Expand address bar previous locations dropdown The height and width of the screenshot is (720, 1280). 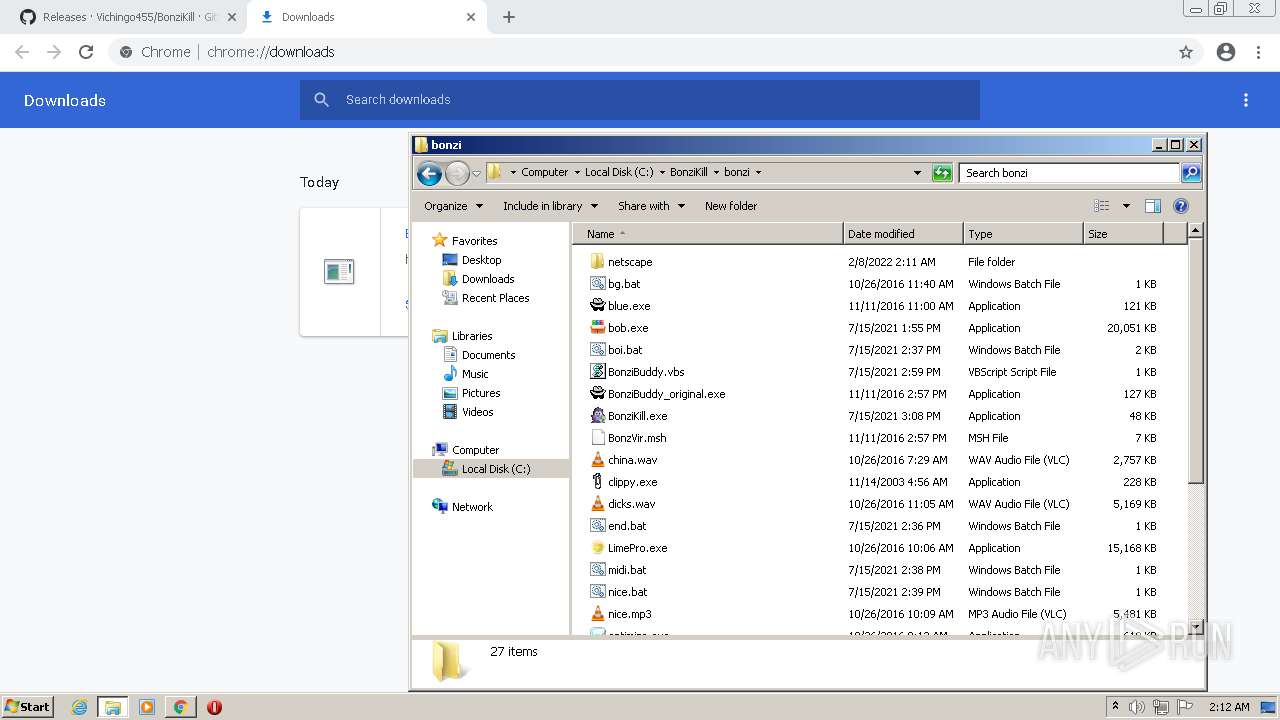click(x=917, y=173)
